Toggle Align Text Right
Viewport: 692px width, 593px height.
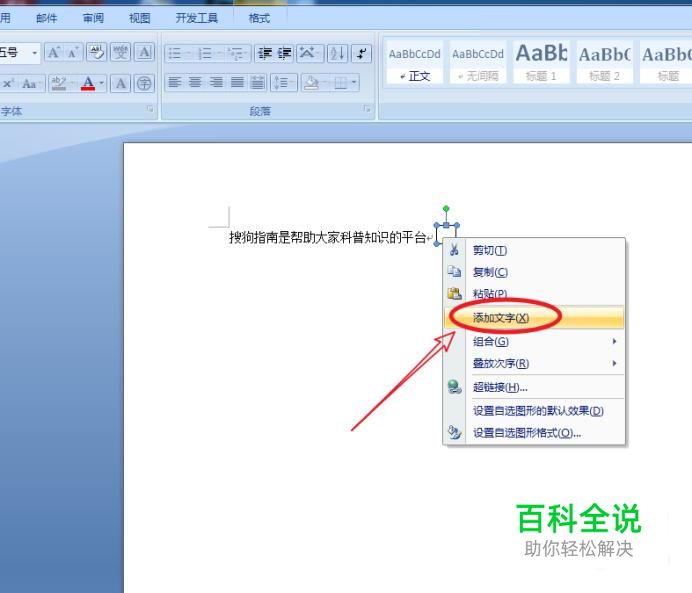[216, 83]
